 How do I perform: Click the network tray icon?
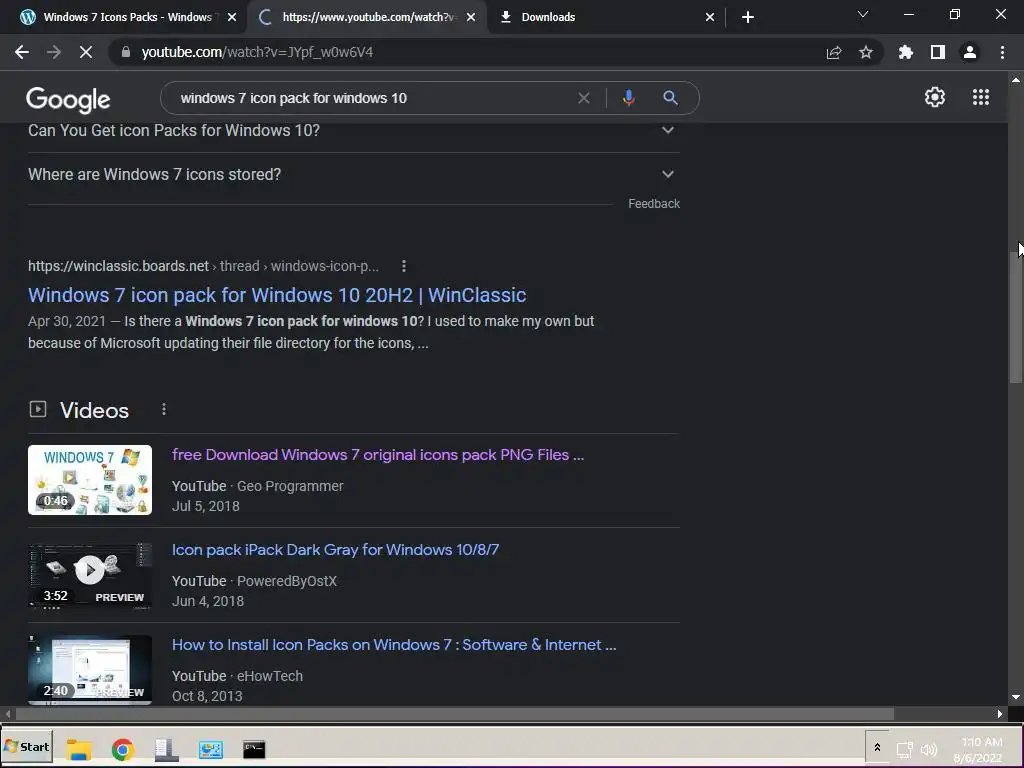point(904,749)
